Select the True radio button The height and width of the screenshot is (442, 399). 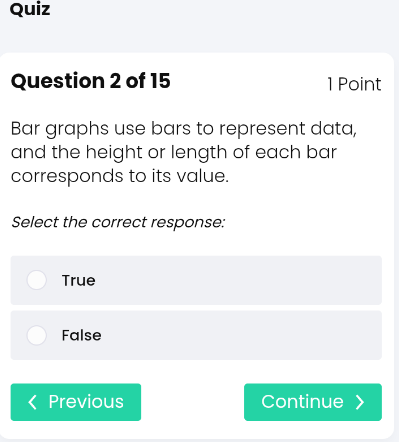point(36,280)
